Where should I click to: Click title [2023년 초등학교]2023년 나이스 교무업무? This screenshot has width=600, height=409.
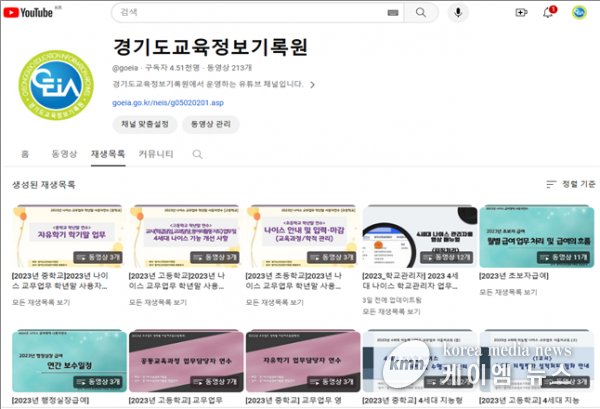tap(294, 281)
